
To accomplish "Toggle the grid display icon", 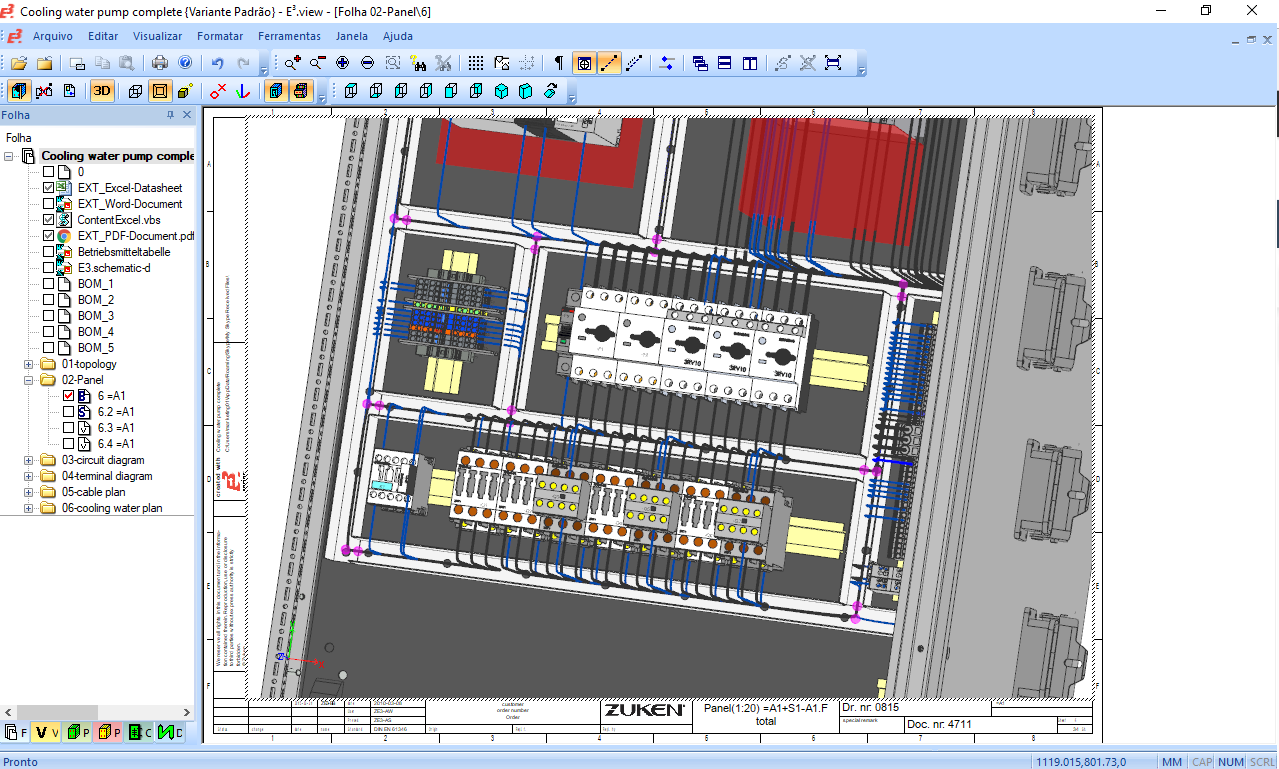I will (x=475, y=62).
